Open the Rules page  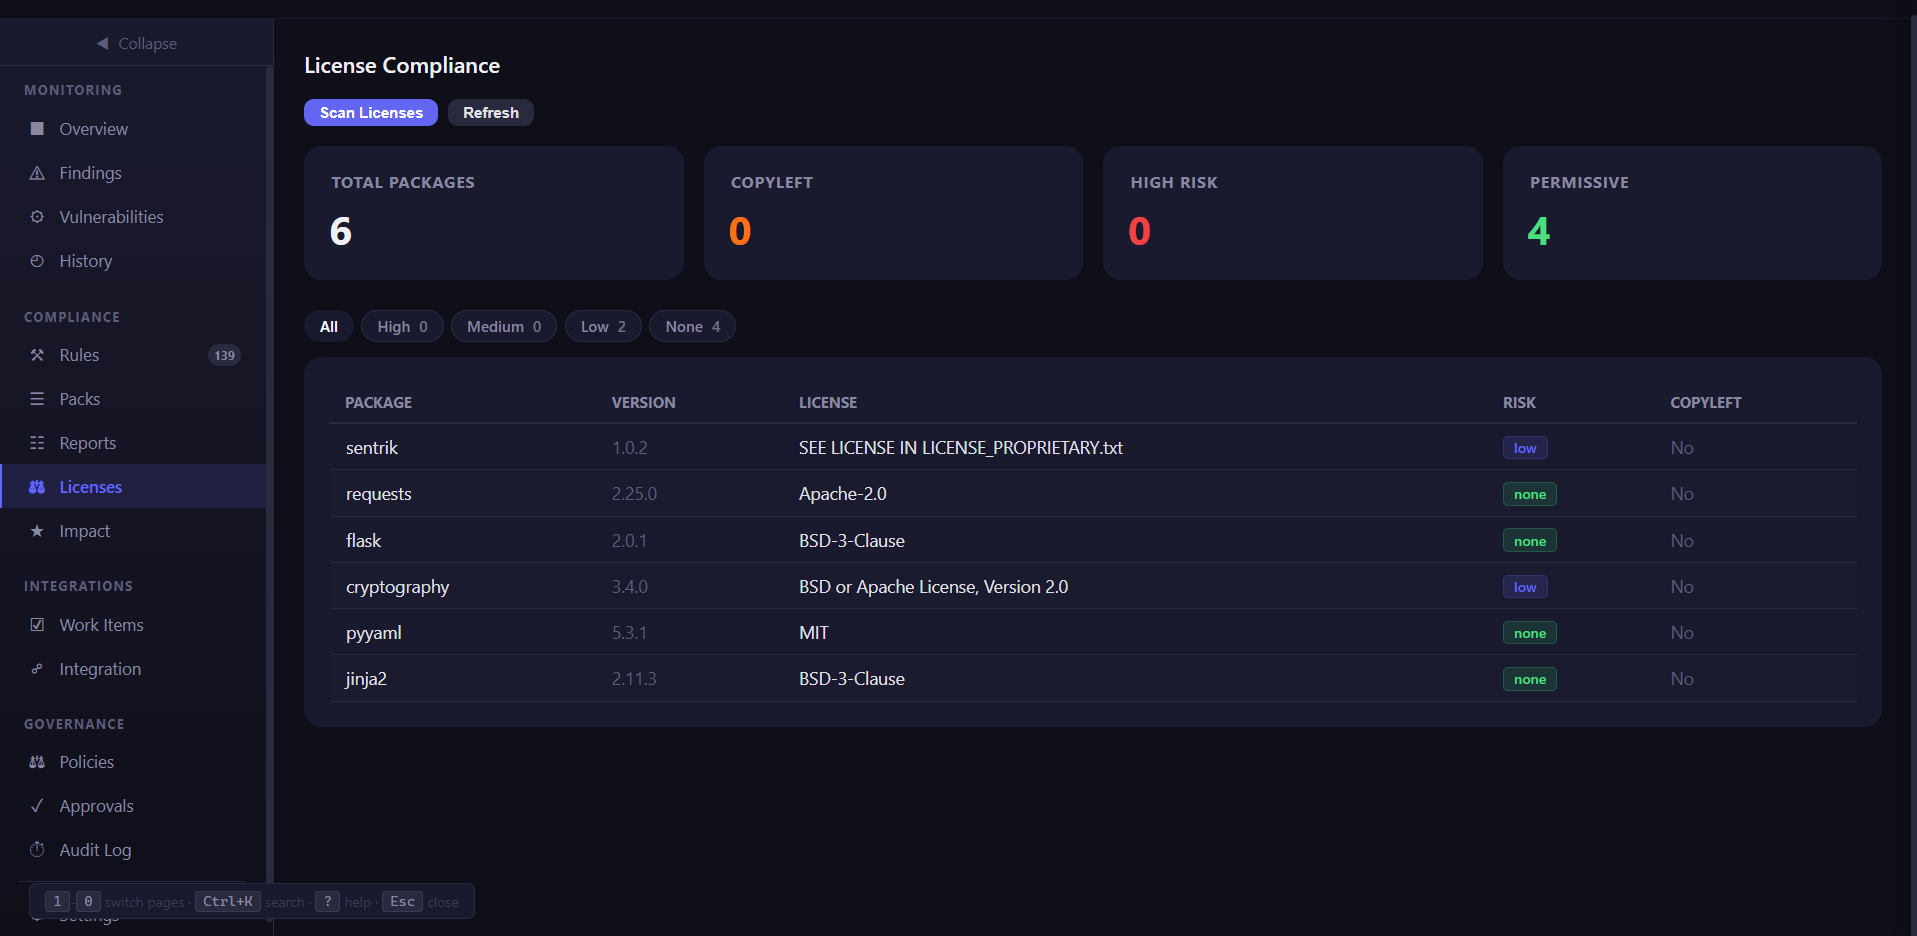[x=133, y=355]
